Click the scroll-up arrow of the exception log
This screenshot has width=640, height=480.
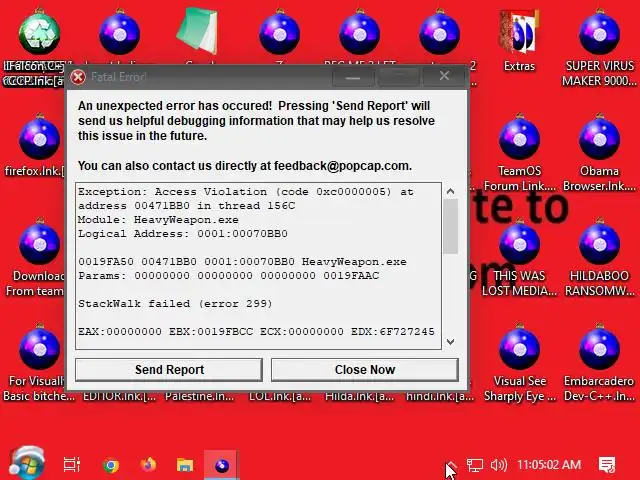(x=450, y=191)
